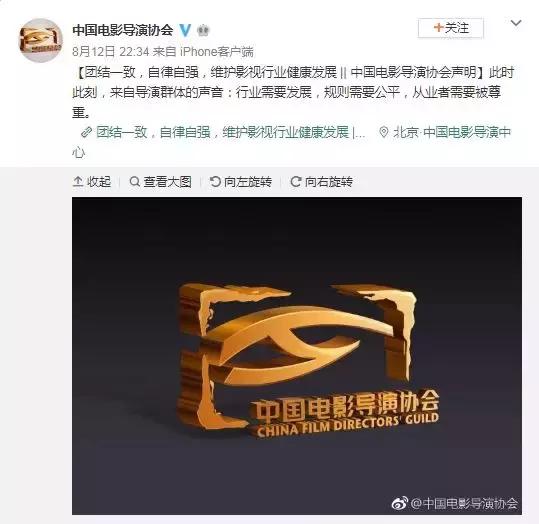
Task: Open the 北京·中国电影导演中心 location link
Action: point(292,142)
